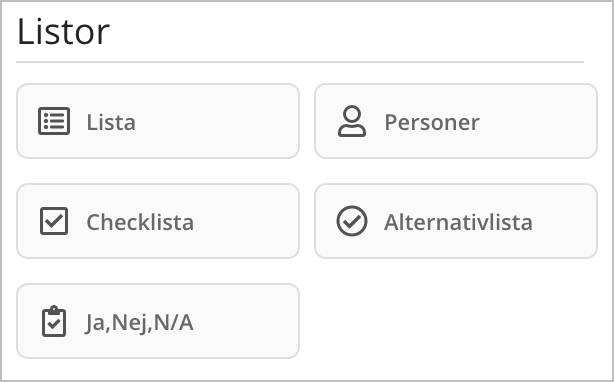Click the circled checkmark icon beside Alternativlista
This screenshot has width=614, height=382.
352,221
